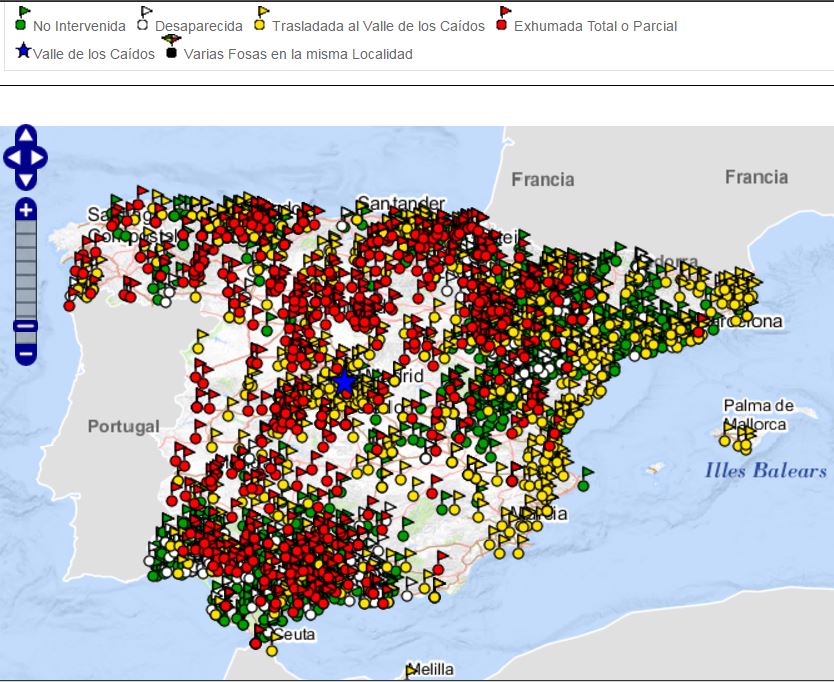Click the 'Valle de los Caídos' legend label
This screenshot has width=834, height=682.
94,54
